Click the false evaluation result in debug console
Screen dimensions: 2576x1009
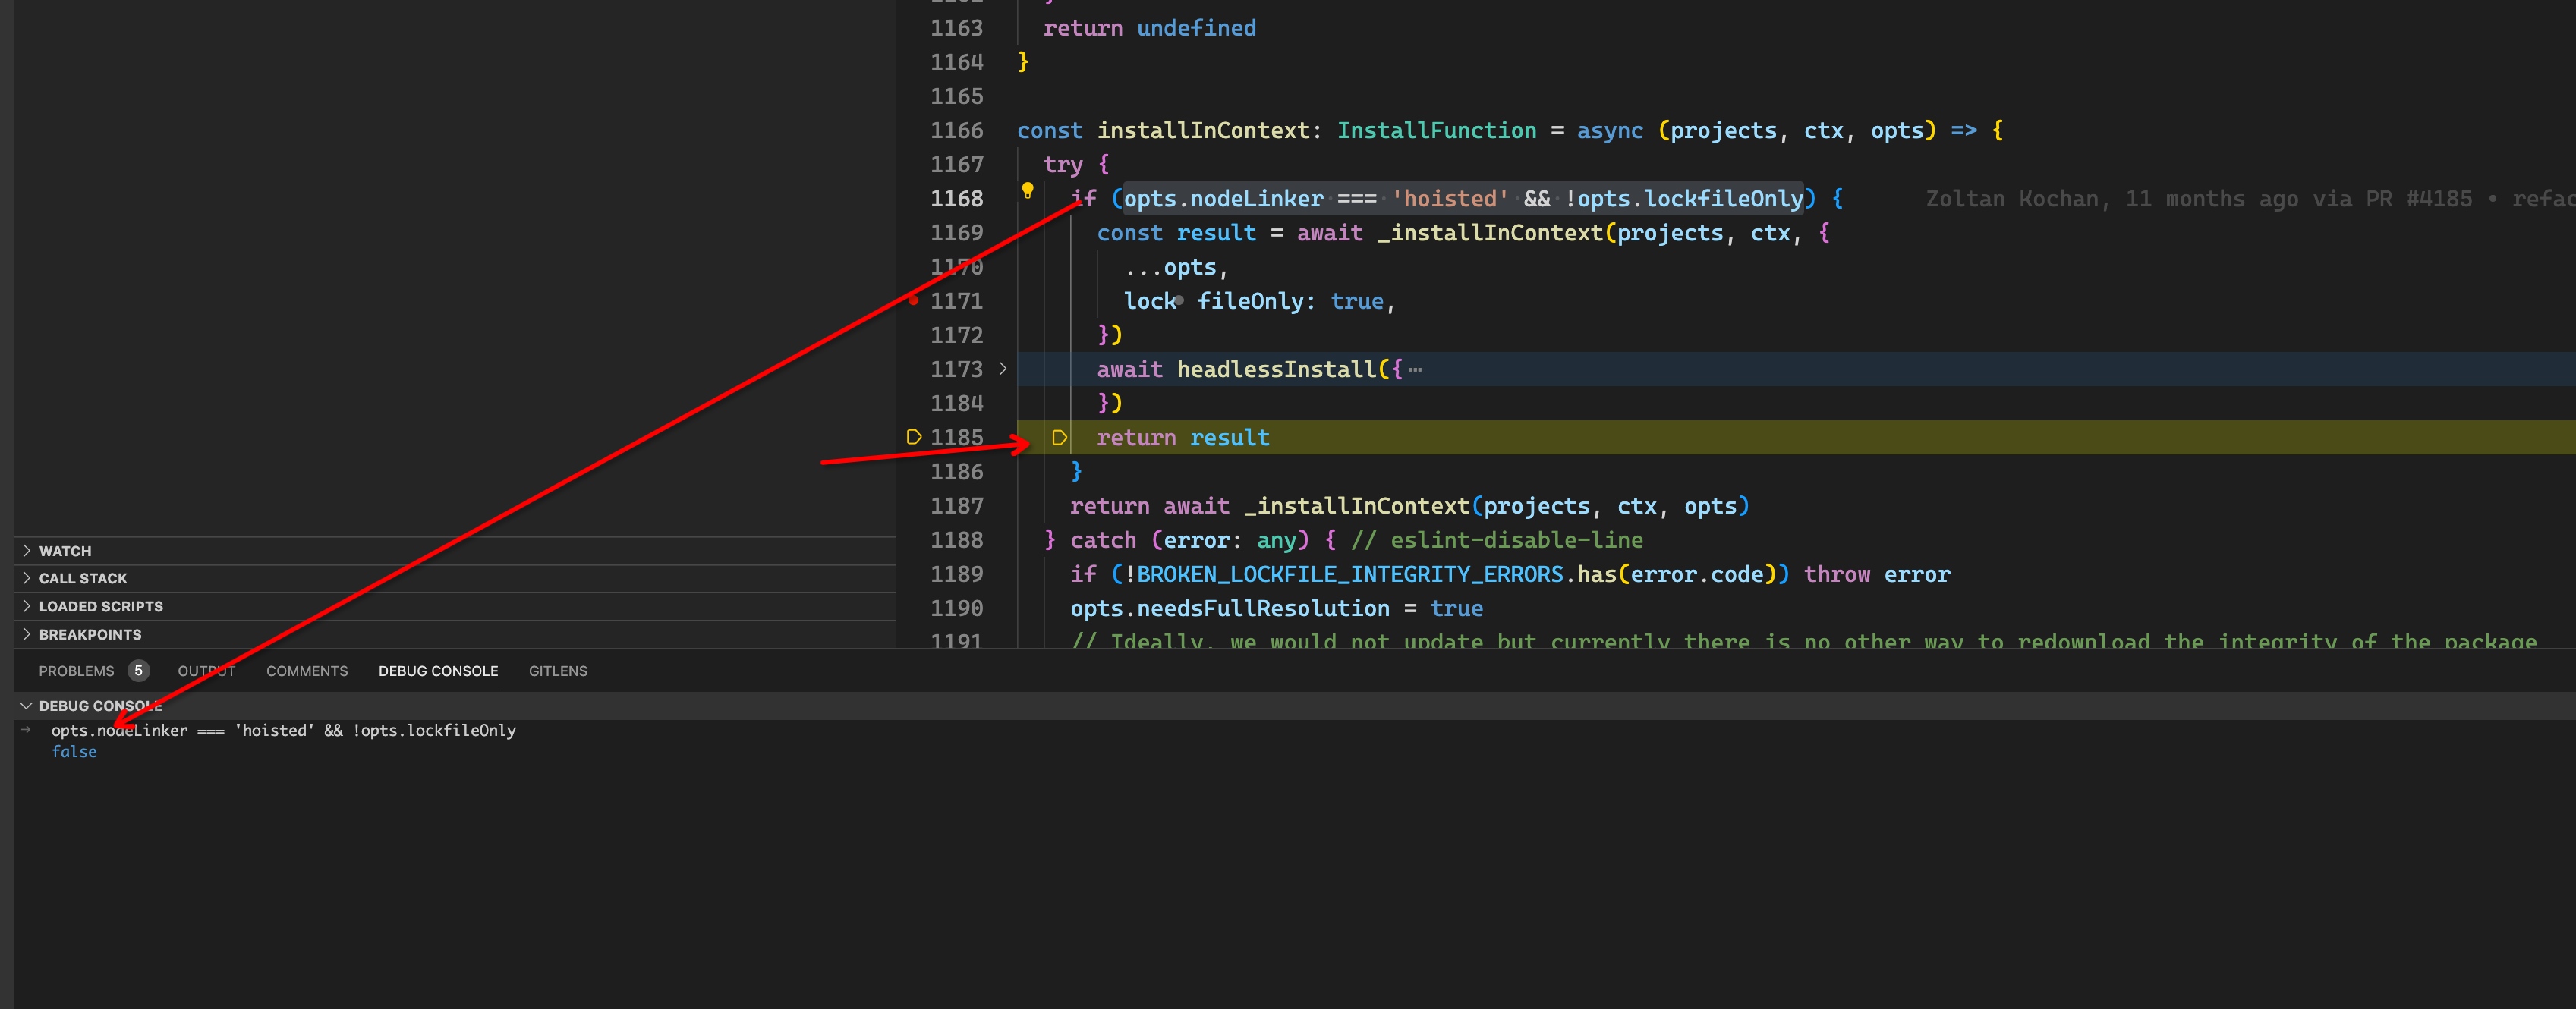coord(74,751)
